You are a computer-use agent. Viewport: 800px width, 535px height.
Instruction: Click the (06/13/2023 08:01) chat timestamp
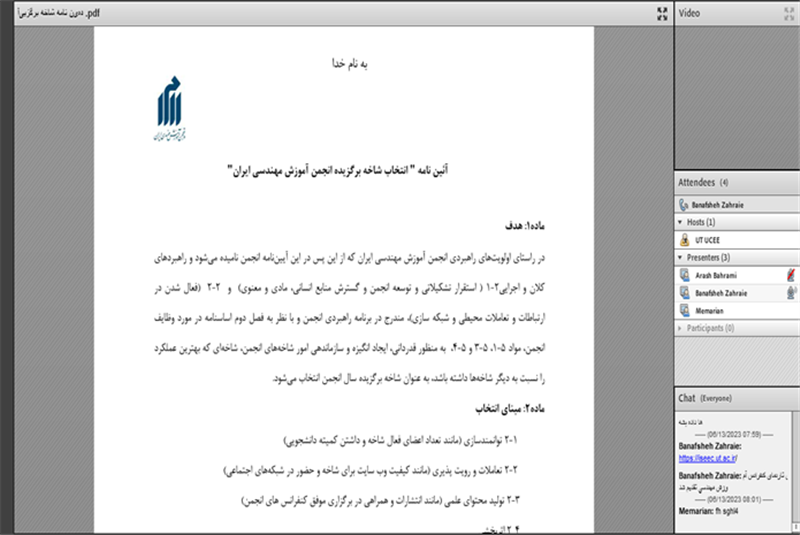coord(735,499)
